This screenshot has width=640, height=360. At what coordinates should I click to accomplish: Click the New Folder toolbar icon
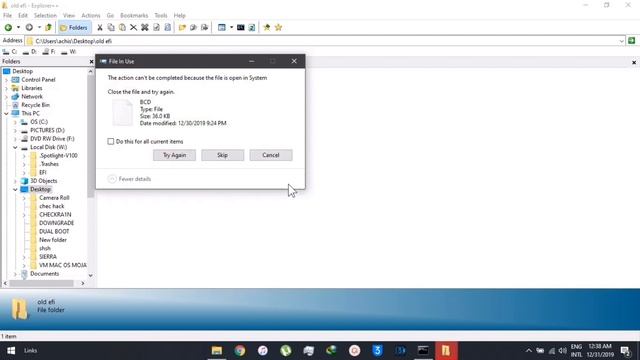click(182, 27)
